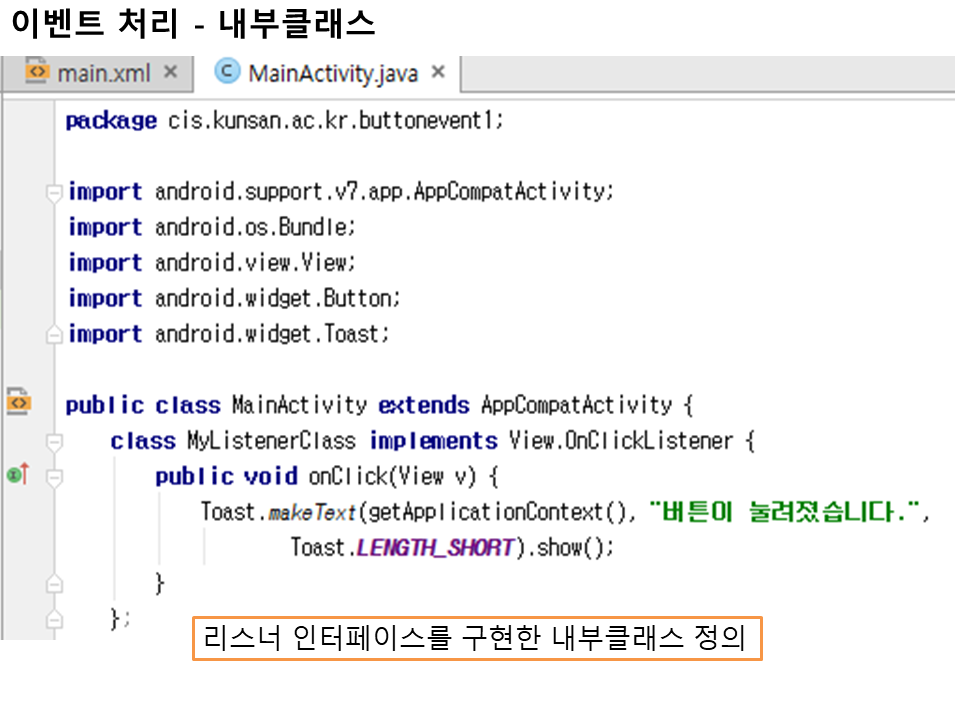Select the MainActivity.java tab
This screenshot has height=720, width=960.
[332, 73]
